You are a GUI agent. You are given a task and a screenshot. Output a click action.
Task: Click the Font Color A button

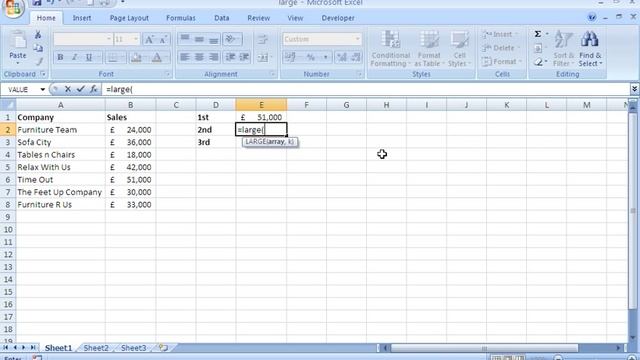(x=157, y=58)
